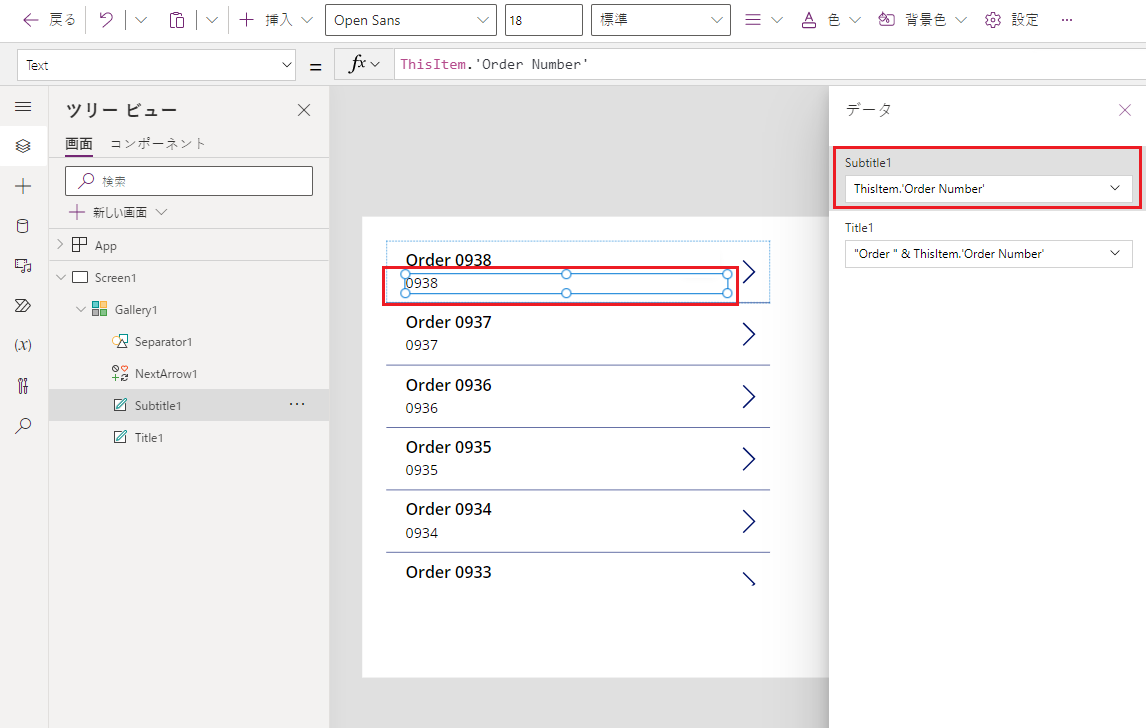The image size is (1146, 728).
Task: Click the tree view 検索 search field
Action: coord(190,181)
